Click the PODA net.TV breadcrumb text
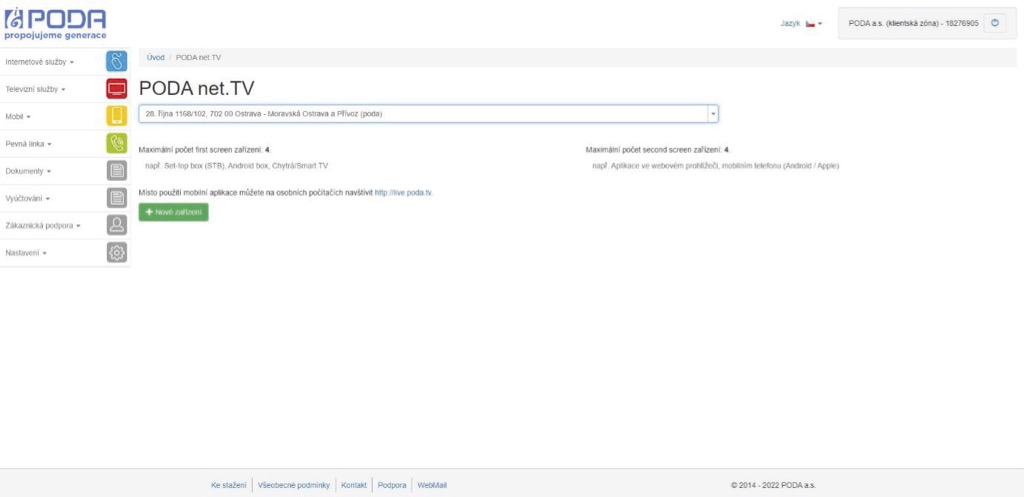This screenshot has height=497, width=1024. point(199,57)
